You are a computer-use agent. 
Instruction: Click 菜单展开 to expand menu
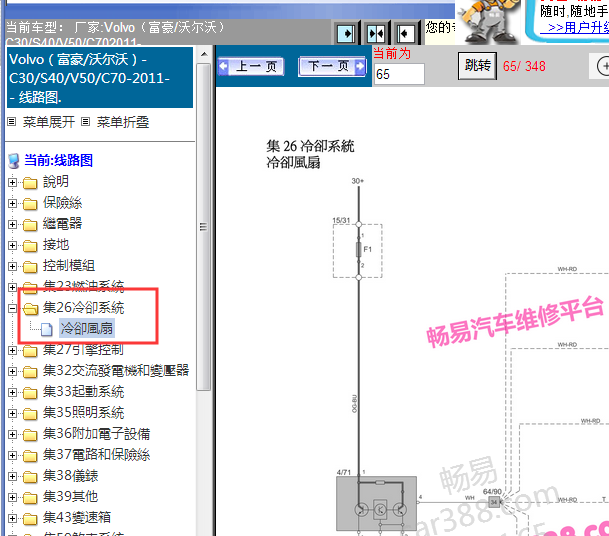click(x=49, y=122)
